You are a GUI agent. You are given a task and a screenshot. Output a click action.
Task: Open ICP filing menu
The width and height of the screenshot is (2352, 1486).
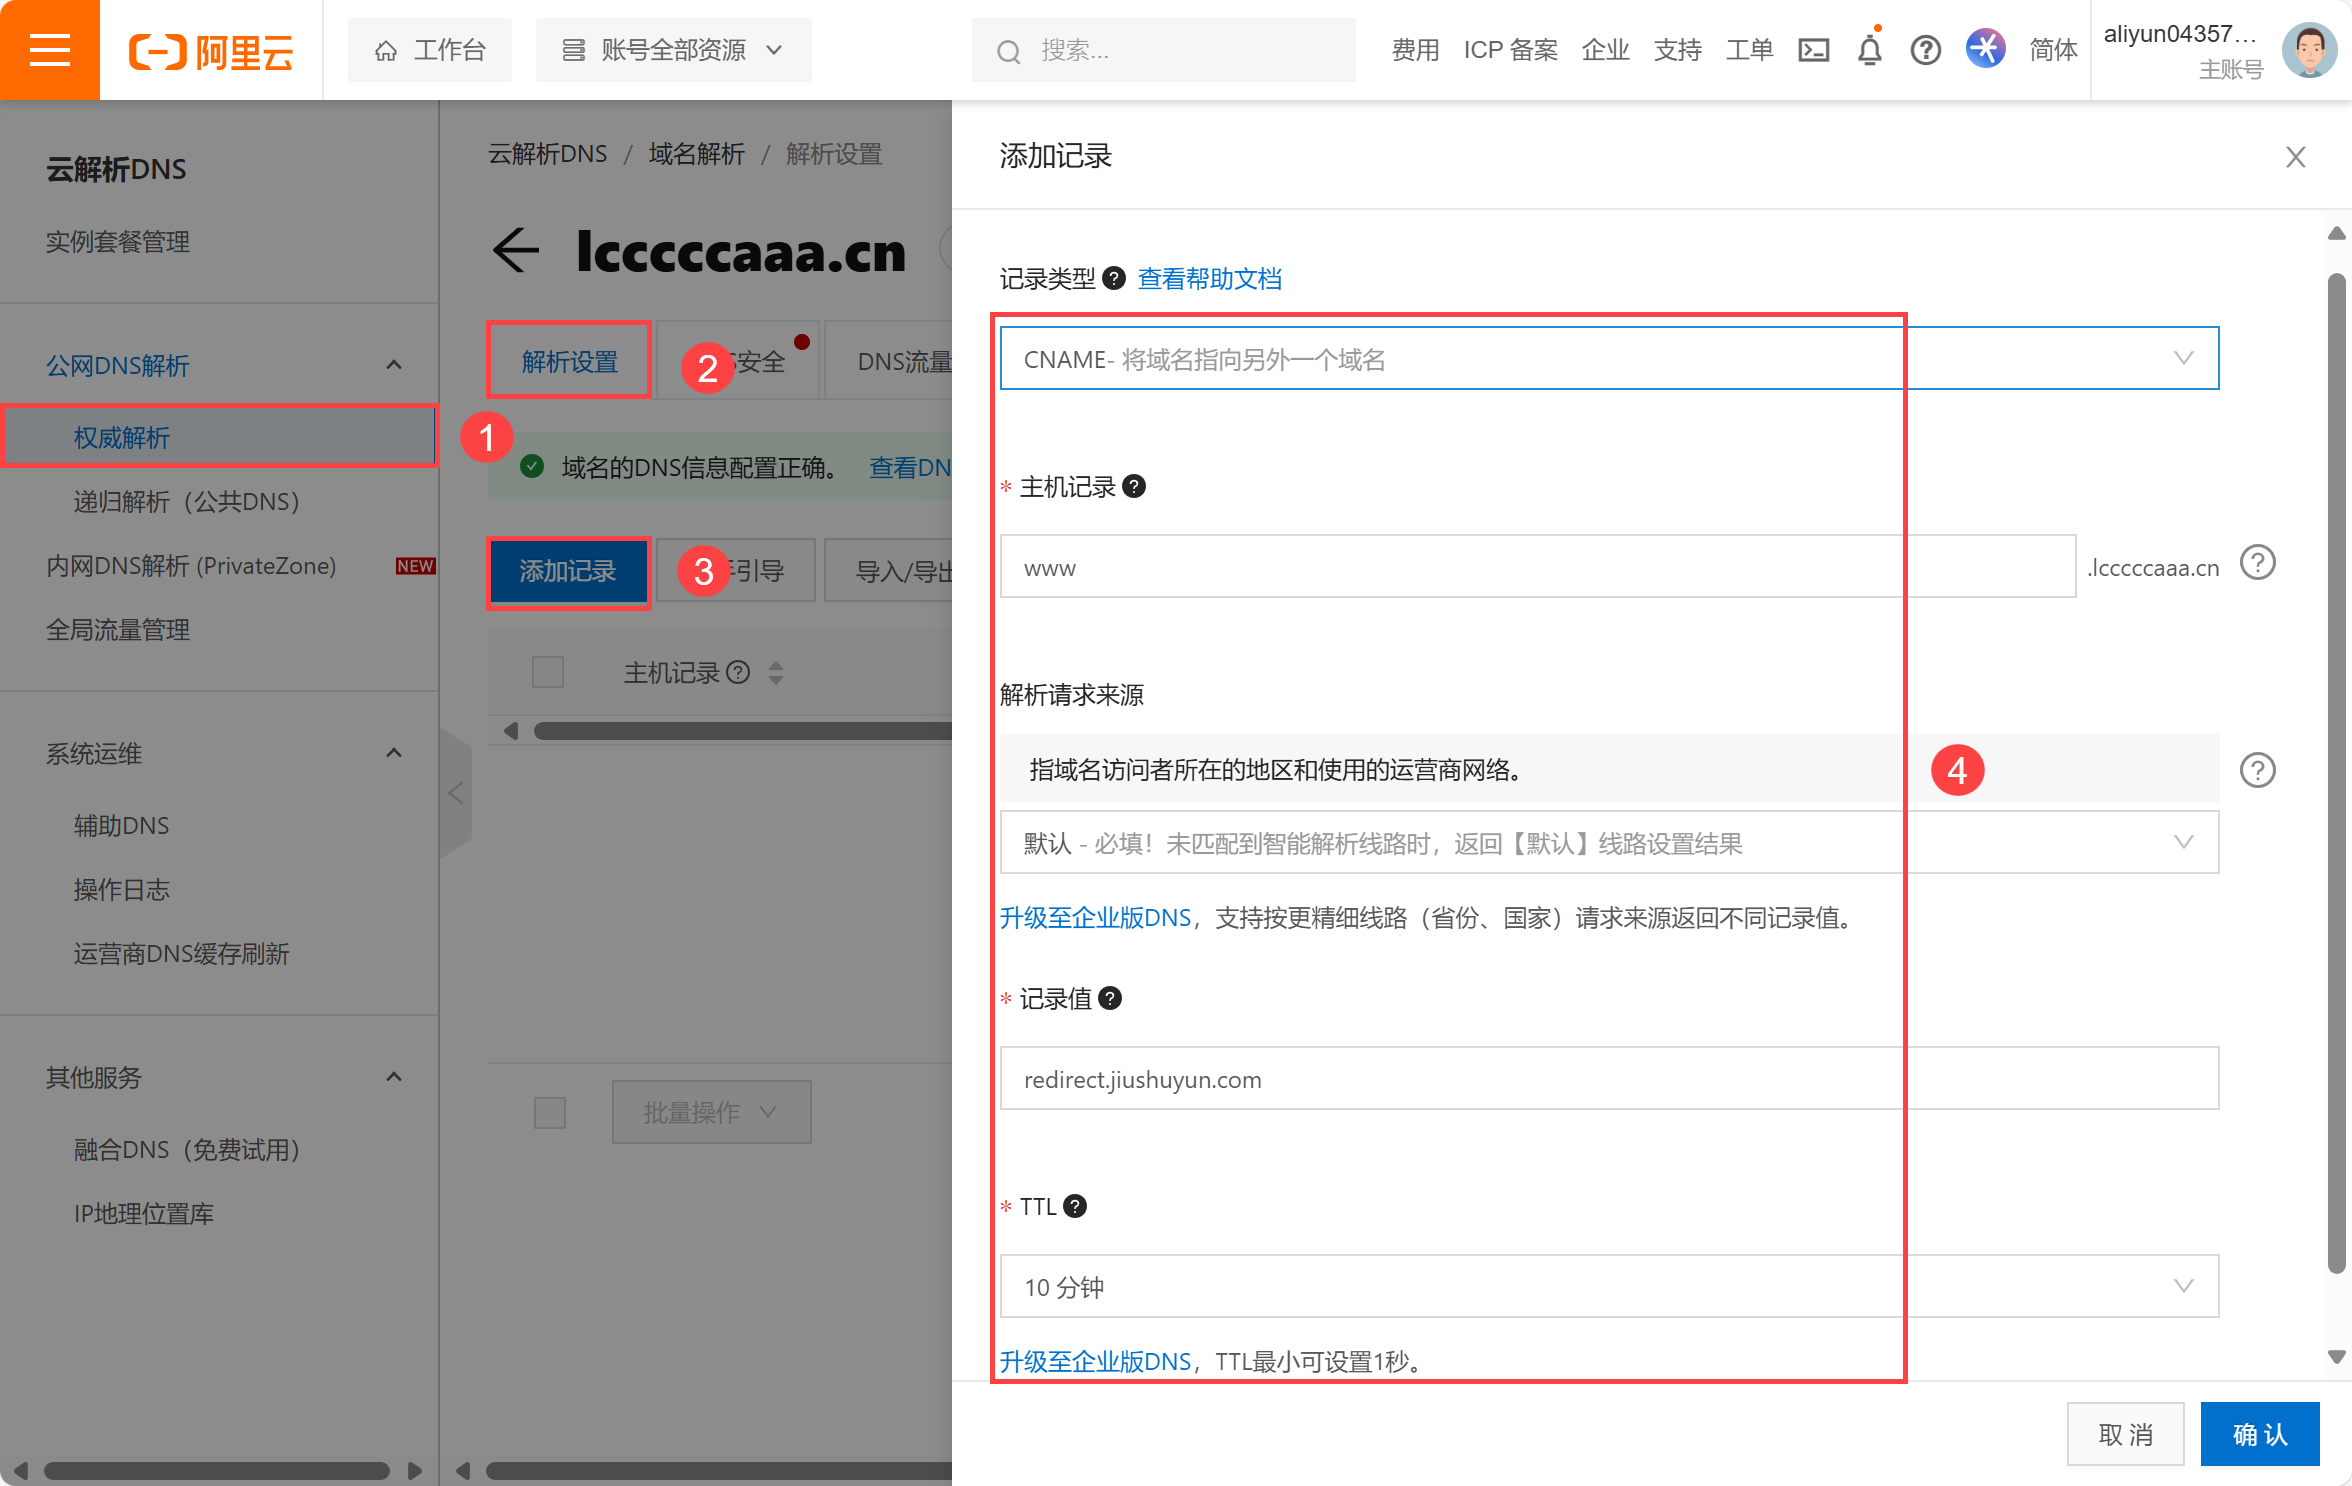1511,50
